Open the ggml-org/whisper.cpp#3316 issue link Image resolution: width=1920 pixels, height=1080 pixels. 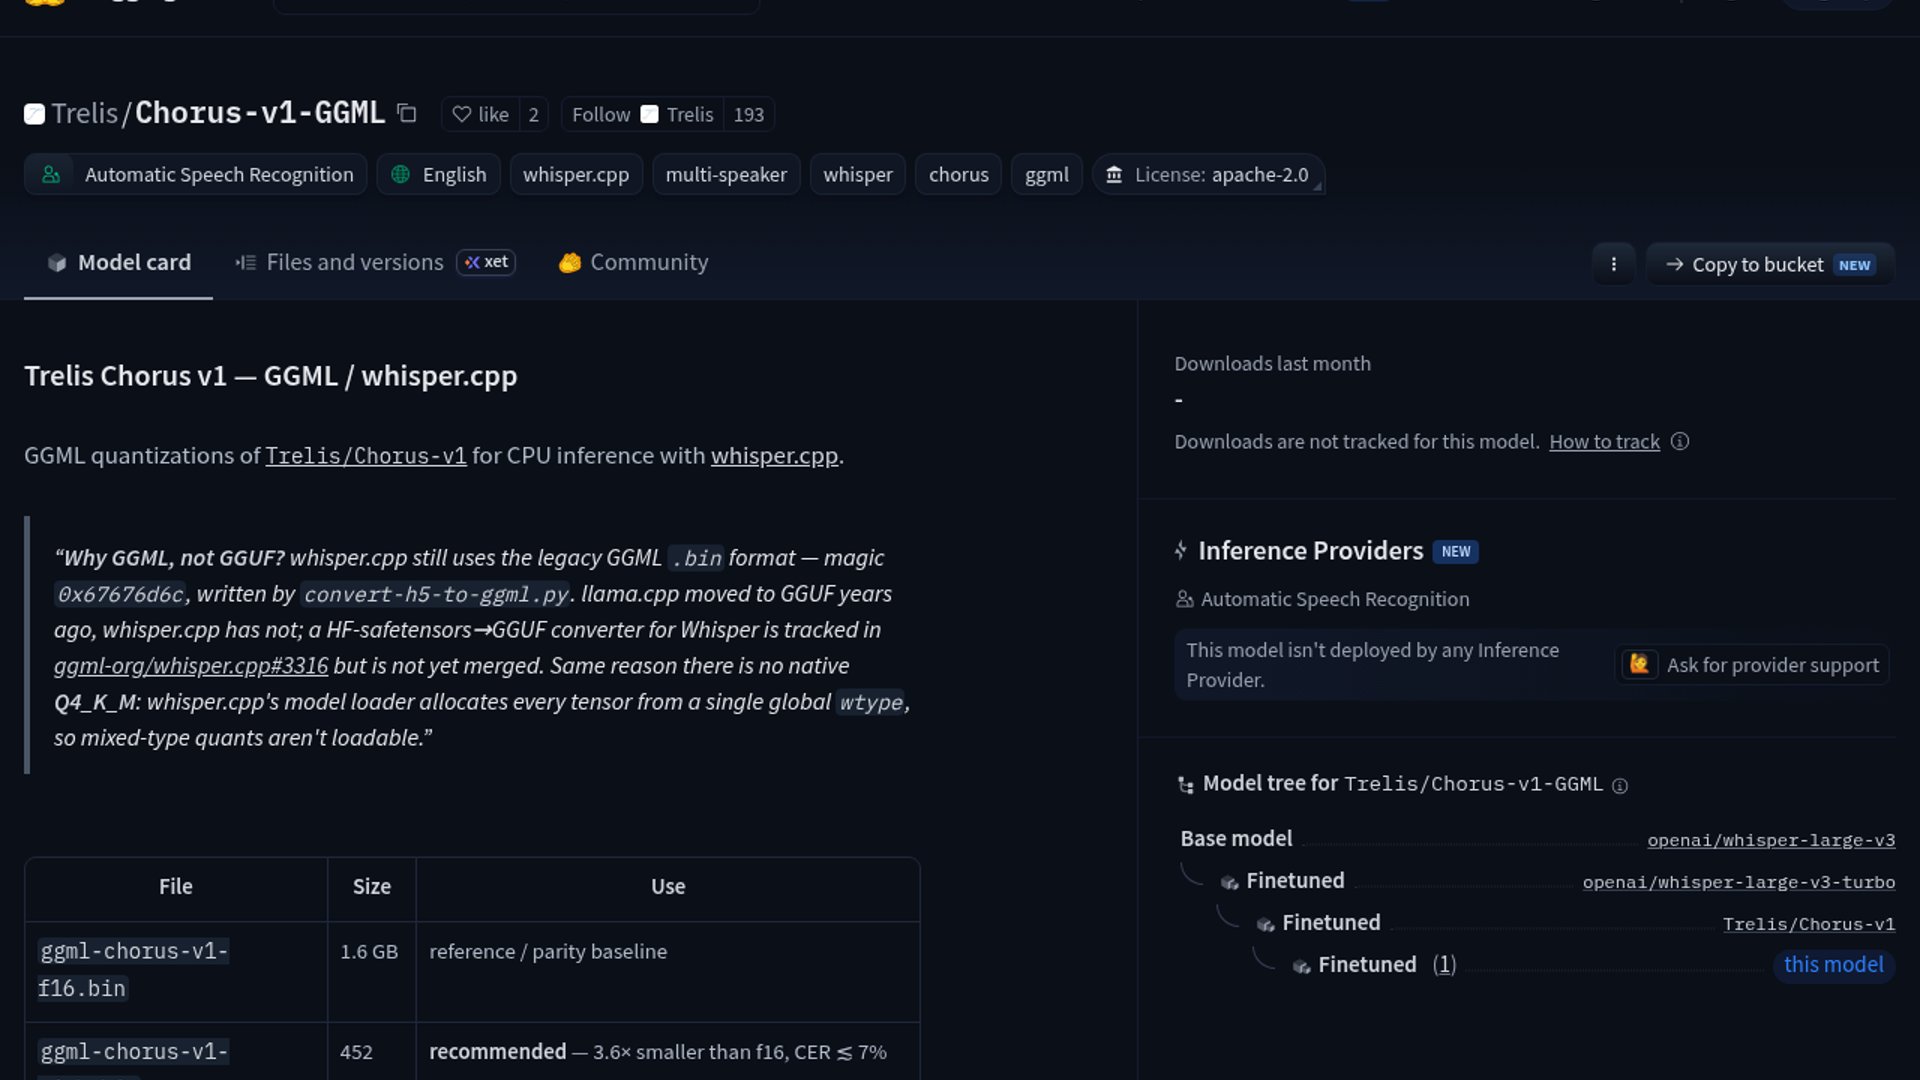(191, 666)
